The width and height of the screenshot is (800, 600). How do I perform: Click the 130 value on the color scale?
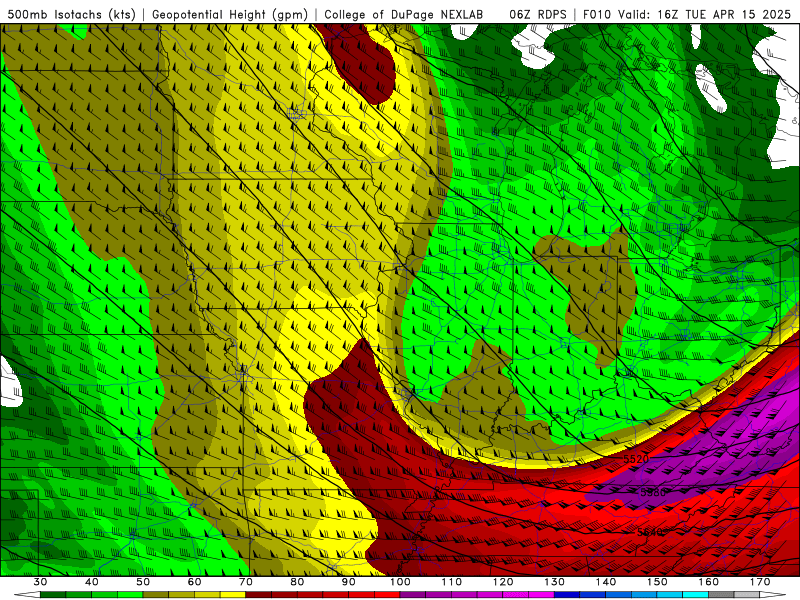coord(554,582)
